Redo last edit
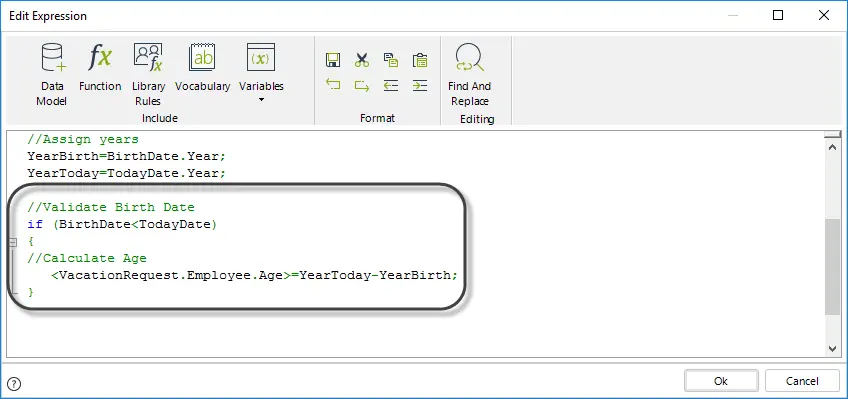848x399 pixels. point(362,85)
